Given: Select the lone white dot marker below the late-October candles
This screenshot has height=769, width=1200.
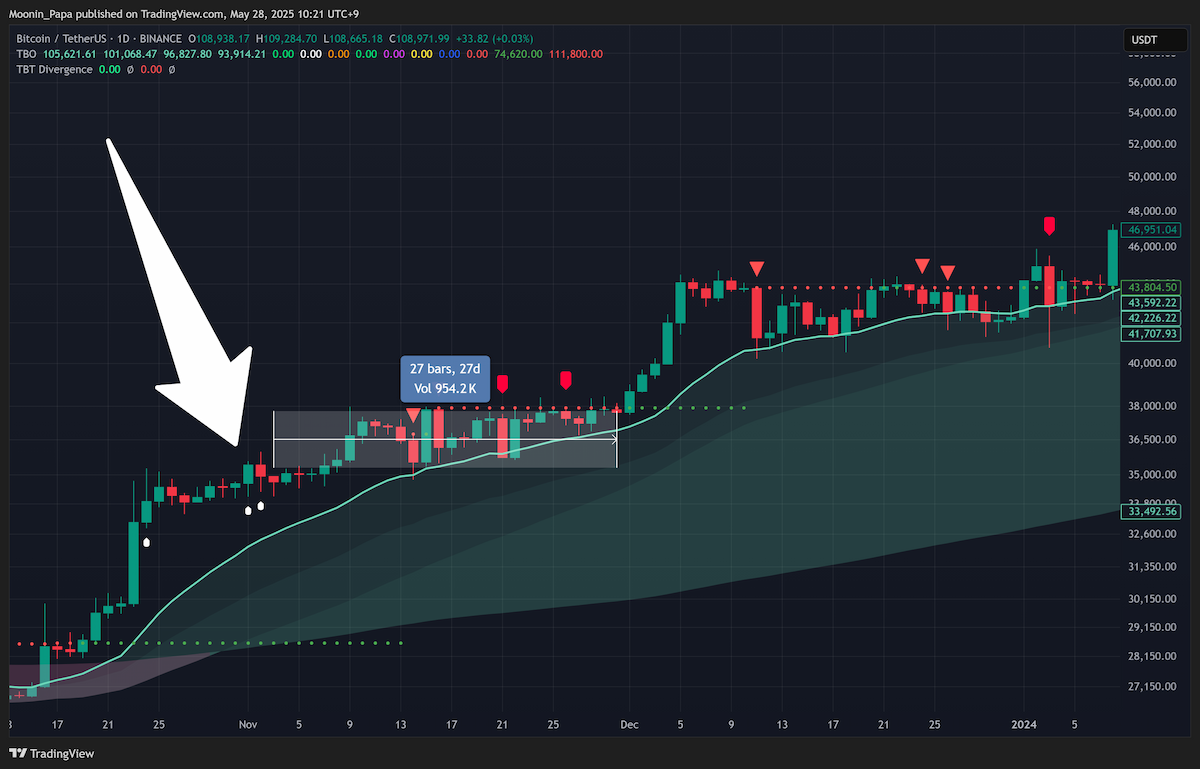Looking at the screenshot, I should point(146,543).
